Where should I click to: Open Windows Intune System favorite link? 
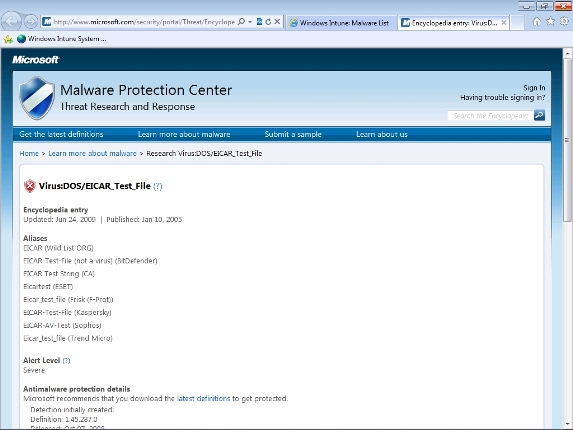click(62, 39)
